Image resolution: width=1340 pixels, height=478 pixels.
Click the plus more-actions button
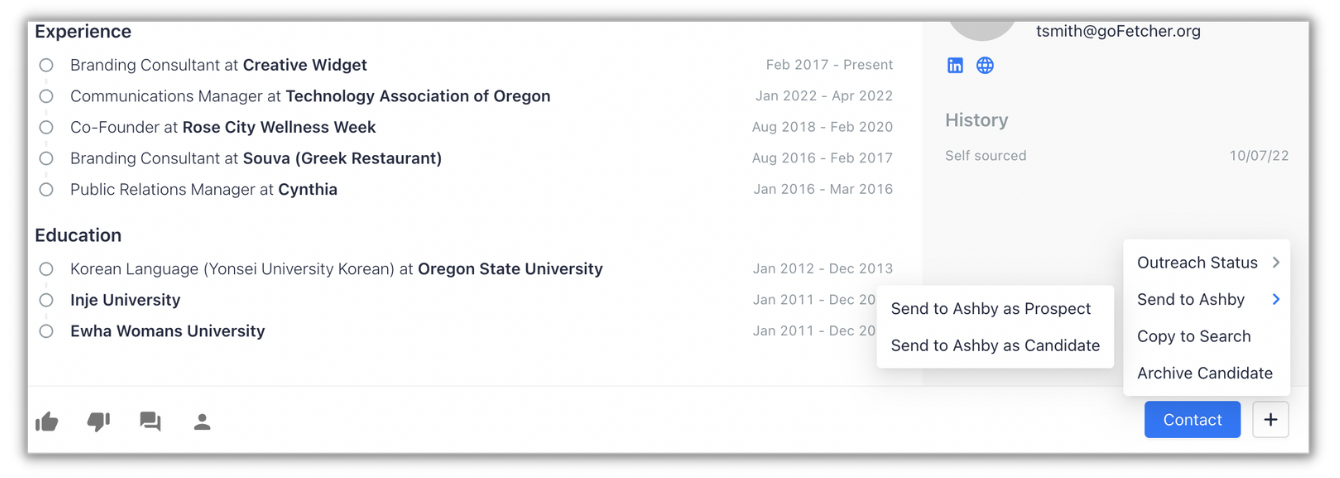[x=1270, y=420]
